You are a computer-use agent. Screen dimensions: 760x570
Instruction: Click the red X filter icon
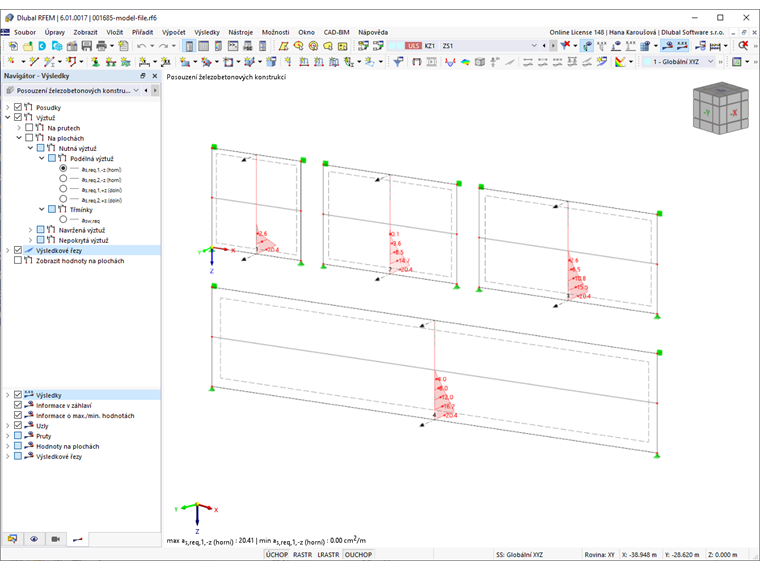[x=565, y=46]
